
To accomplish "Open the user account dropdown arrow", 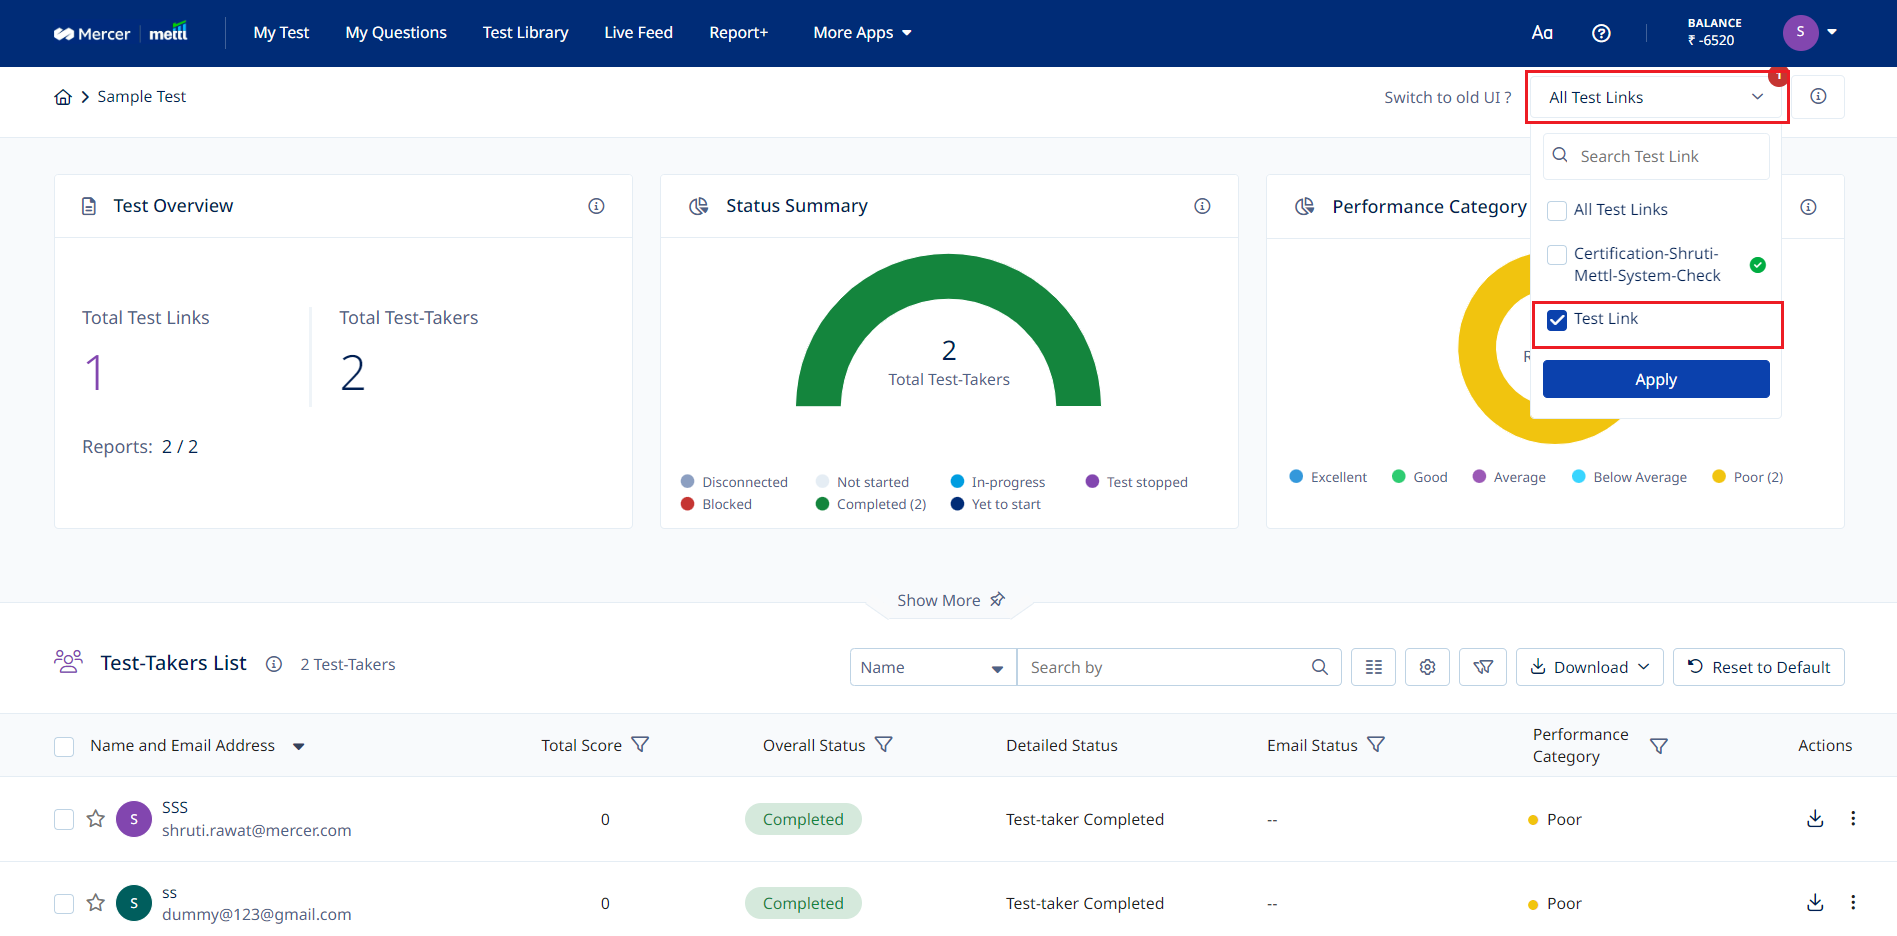I will (x=1832, y=32).
